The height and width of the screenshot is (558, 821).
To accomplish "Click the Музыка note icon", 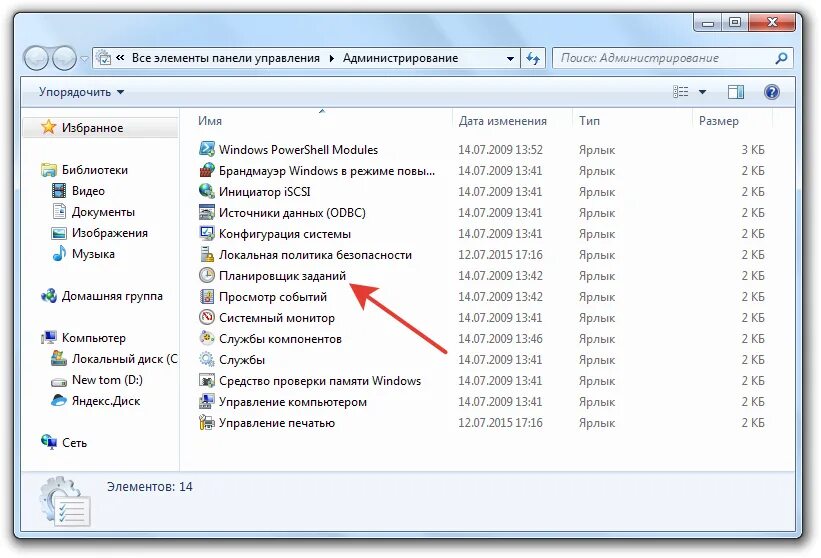I will (59, 253).
